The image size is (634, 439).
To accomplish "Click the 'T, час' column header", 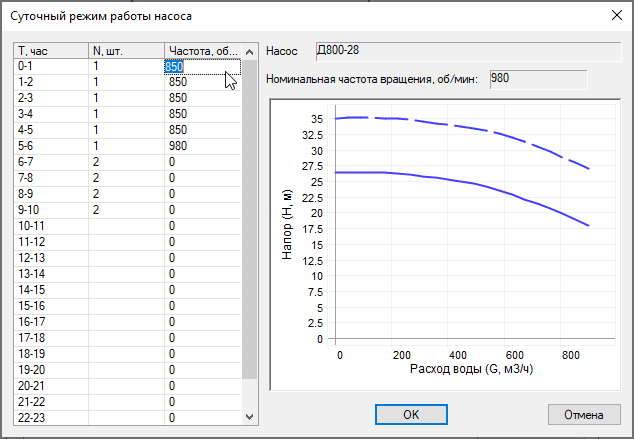I will tap(50, 50).
